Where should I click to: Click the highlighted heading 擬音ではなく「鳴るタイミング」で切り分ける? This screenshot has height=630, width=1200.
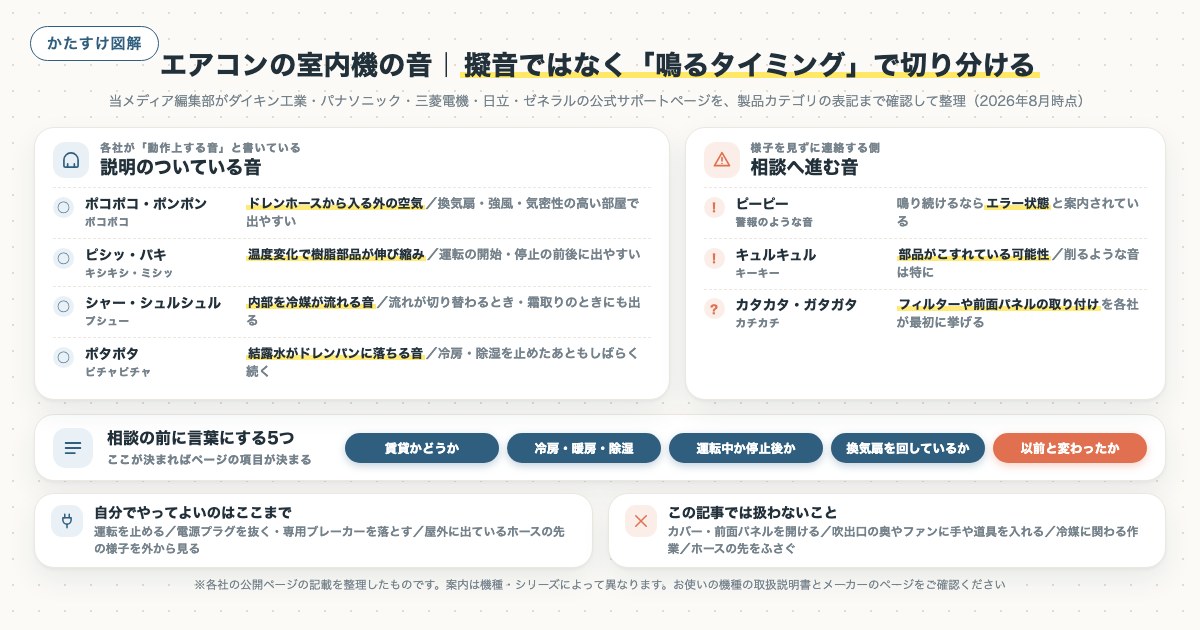(x=749, y=66)
